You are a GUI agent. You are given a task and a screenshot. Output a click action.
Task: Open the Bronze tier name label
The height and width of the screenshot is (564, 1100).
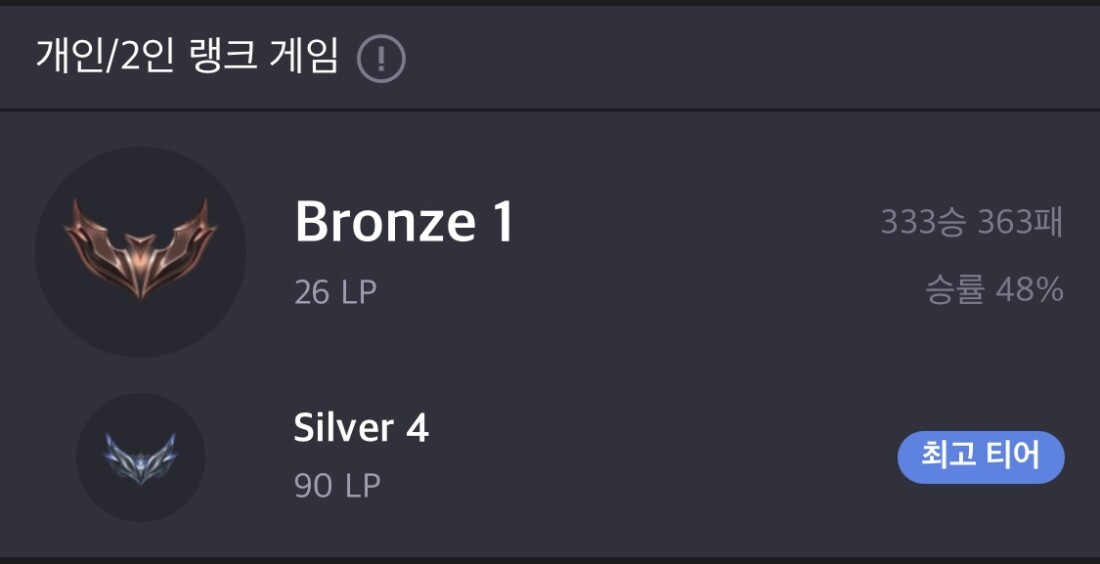(x=385, y=222)
